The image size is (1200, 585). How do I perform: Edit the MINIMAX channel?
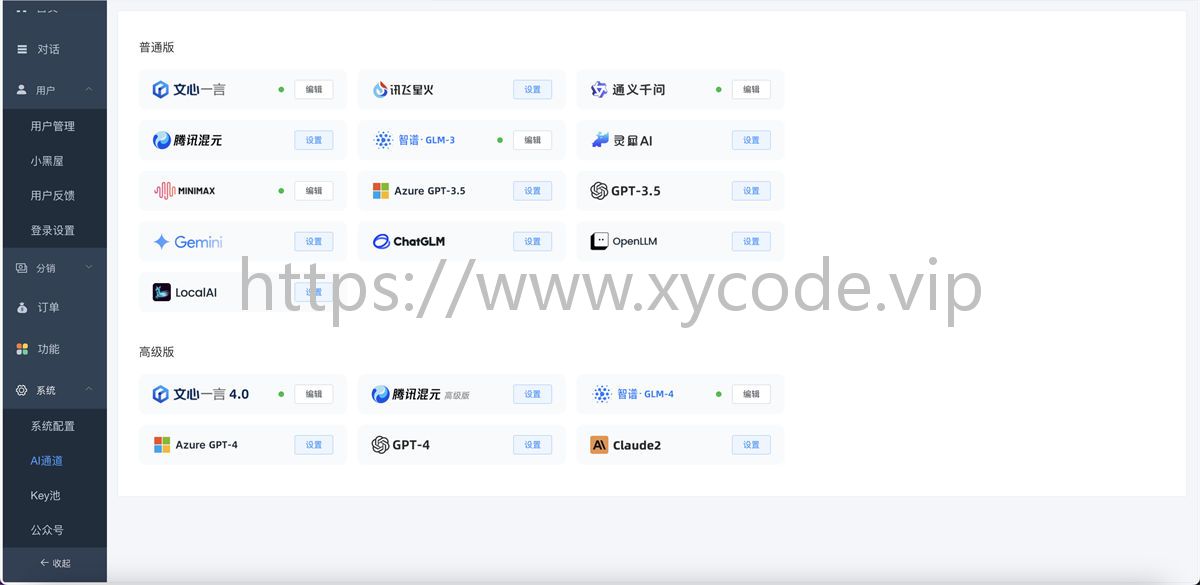point(314,191)
